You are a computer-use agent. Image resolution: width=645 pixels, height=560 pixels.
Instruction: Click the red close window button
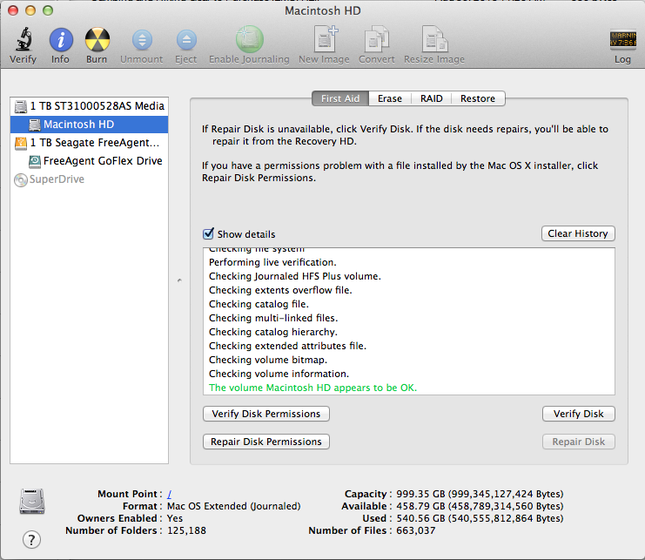(x=13, y=10)
